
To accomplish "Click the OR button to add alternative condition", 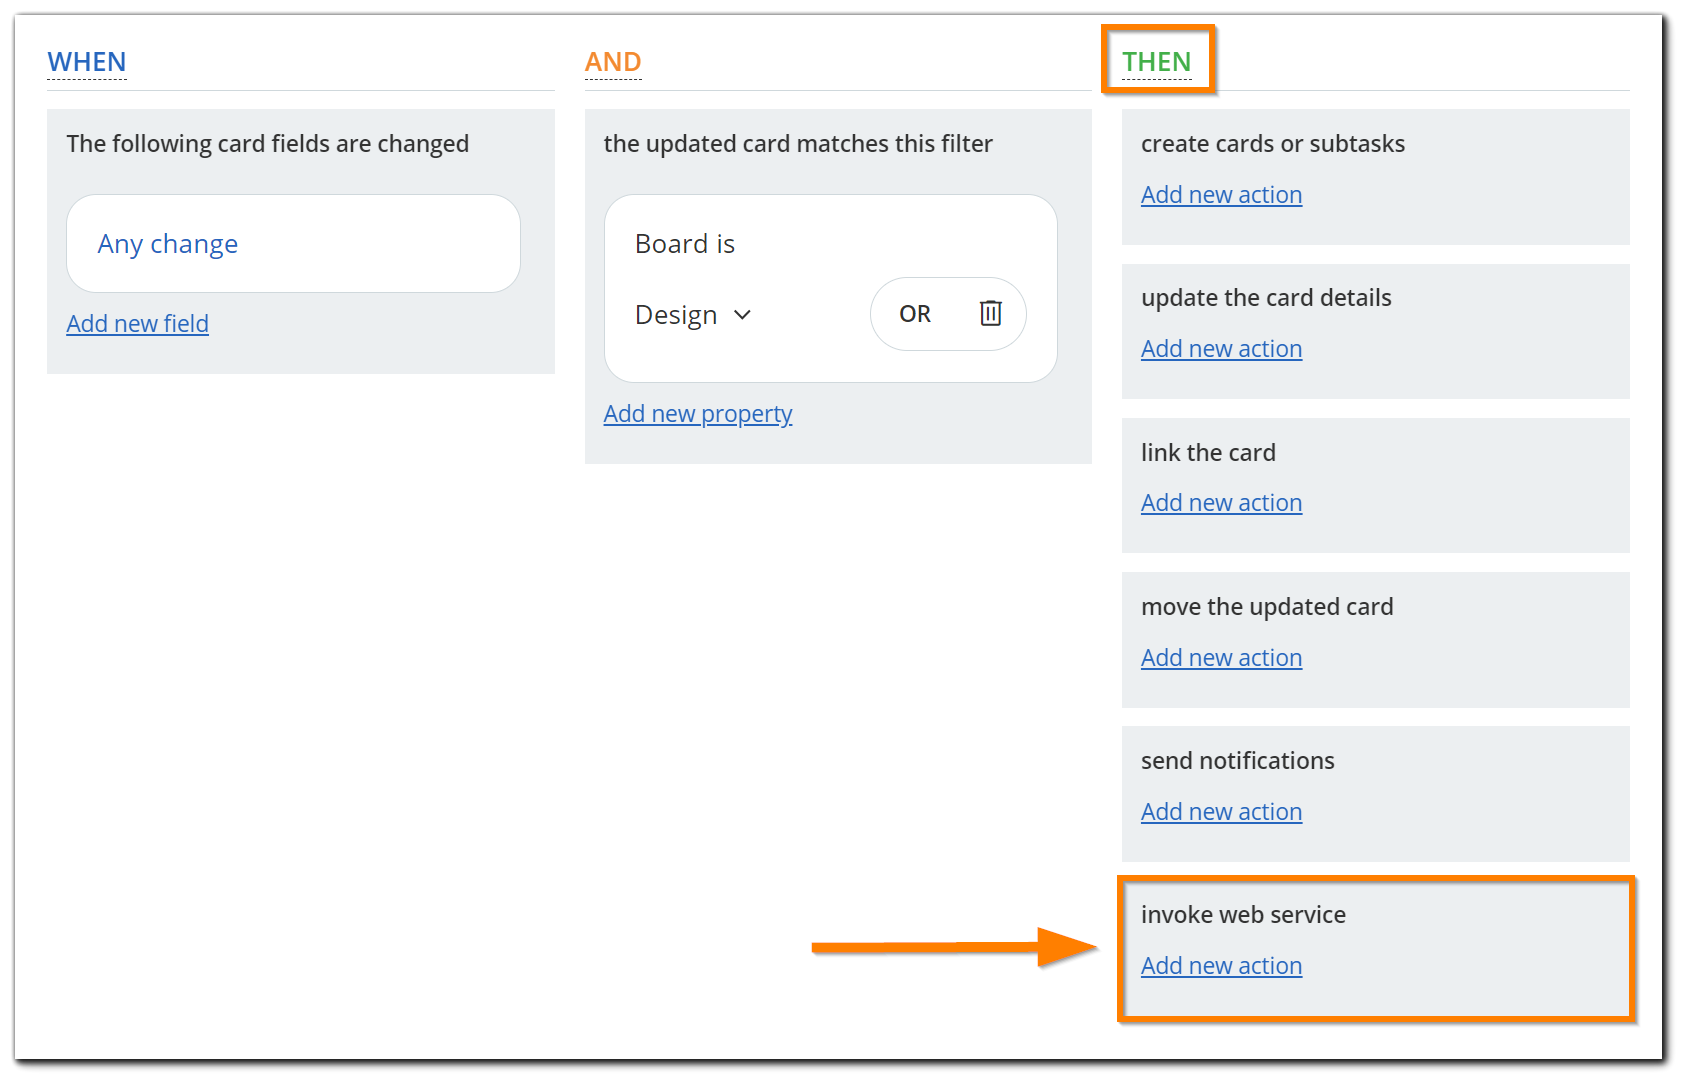I will click(912, 313).
